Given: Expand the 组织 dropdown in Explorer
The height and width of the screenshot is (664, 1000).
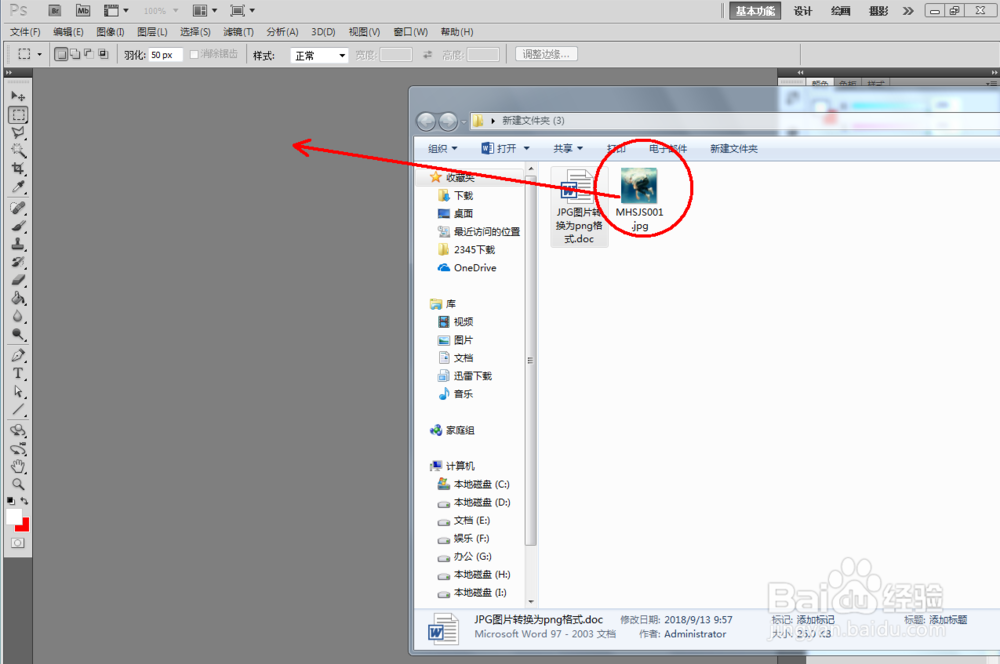Looking at the screenshot, I should (x=443, y=149).
